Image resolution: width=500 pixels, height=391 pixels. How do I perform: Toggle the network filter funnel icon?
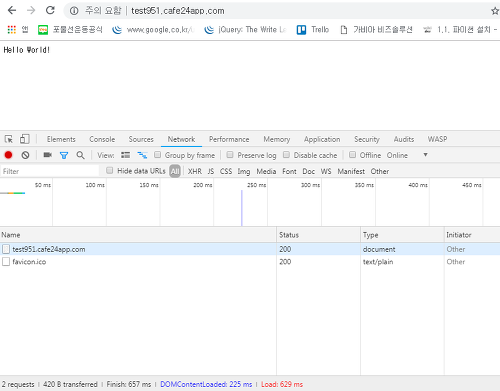pos(64,155)
